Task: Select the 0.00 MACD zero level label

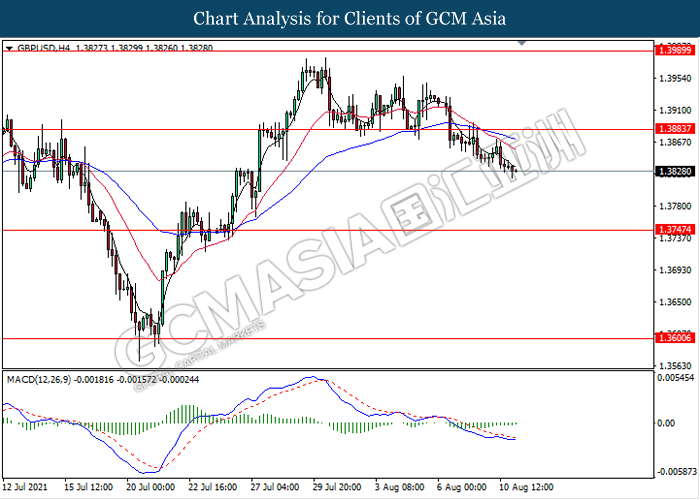Action: click(664, 423)
